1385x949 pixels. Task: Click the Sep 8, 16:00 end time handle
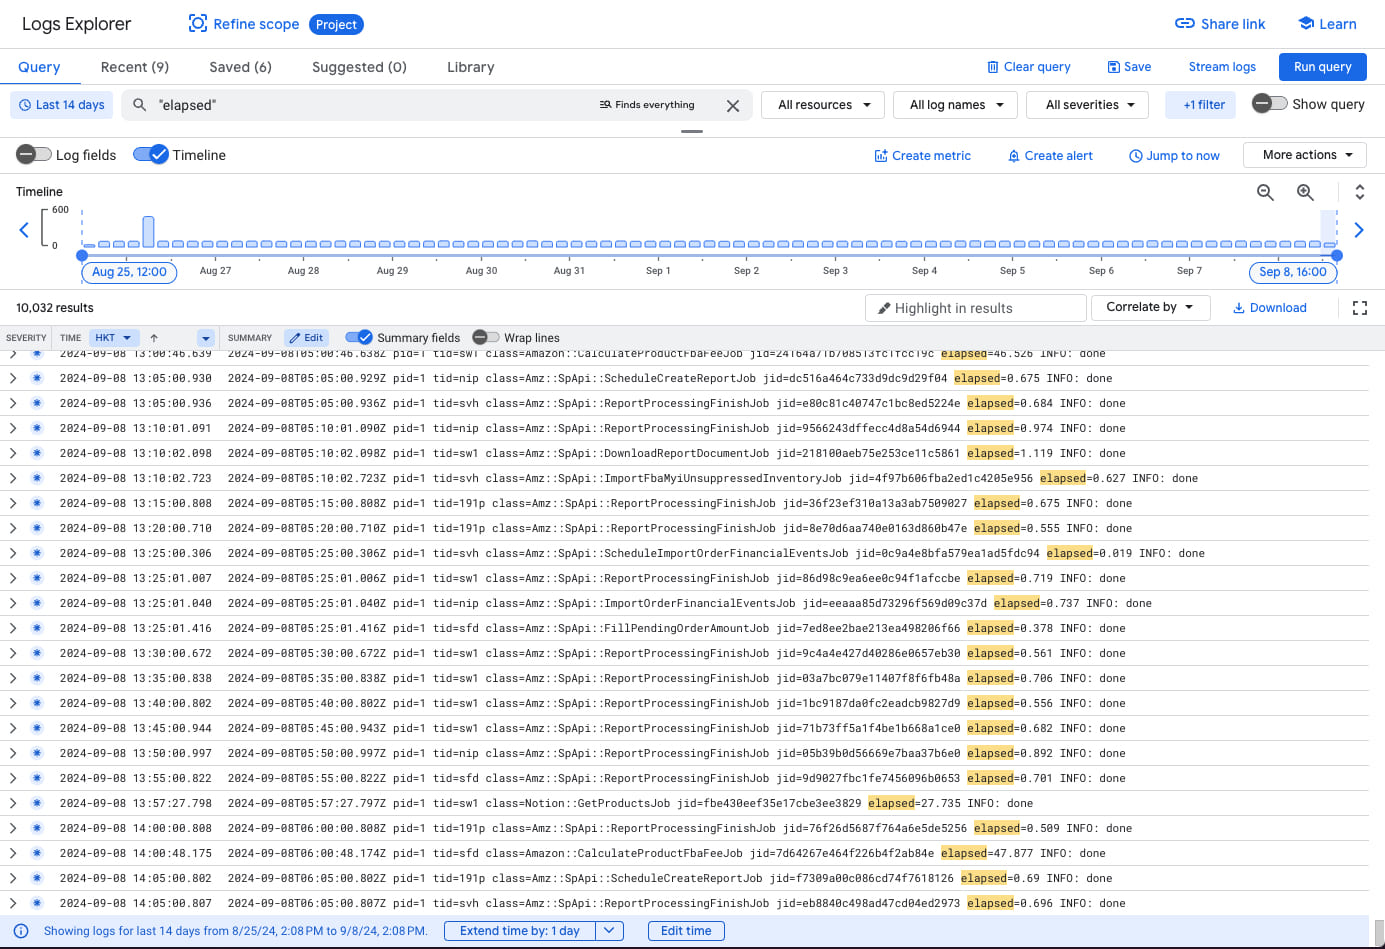tap(1293, 272)
